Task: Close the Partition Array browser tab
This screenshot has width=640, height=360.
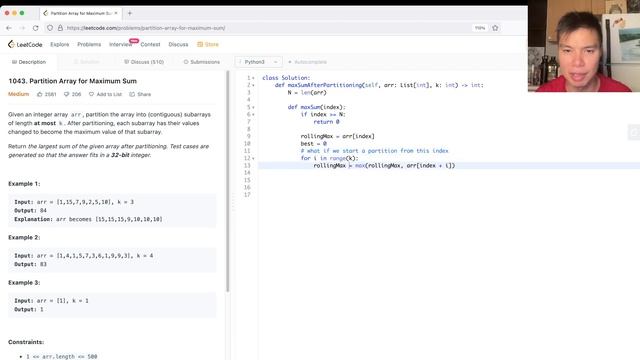Action: [116, 13]
